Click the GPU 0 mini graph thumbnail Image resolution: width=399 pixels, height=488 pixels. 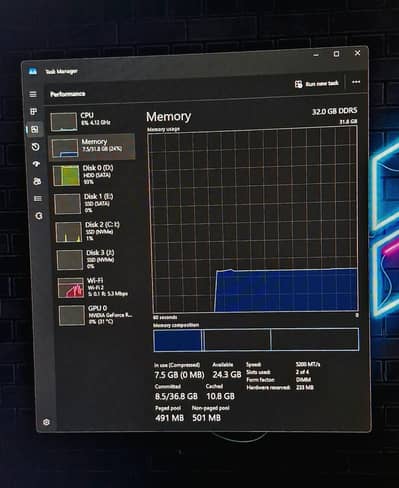(72, 315)
